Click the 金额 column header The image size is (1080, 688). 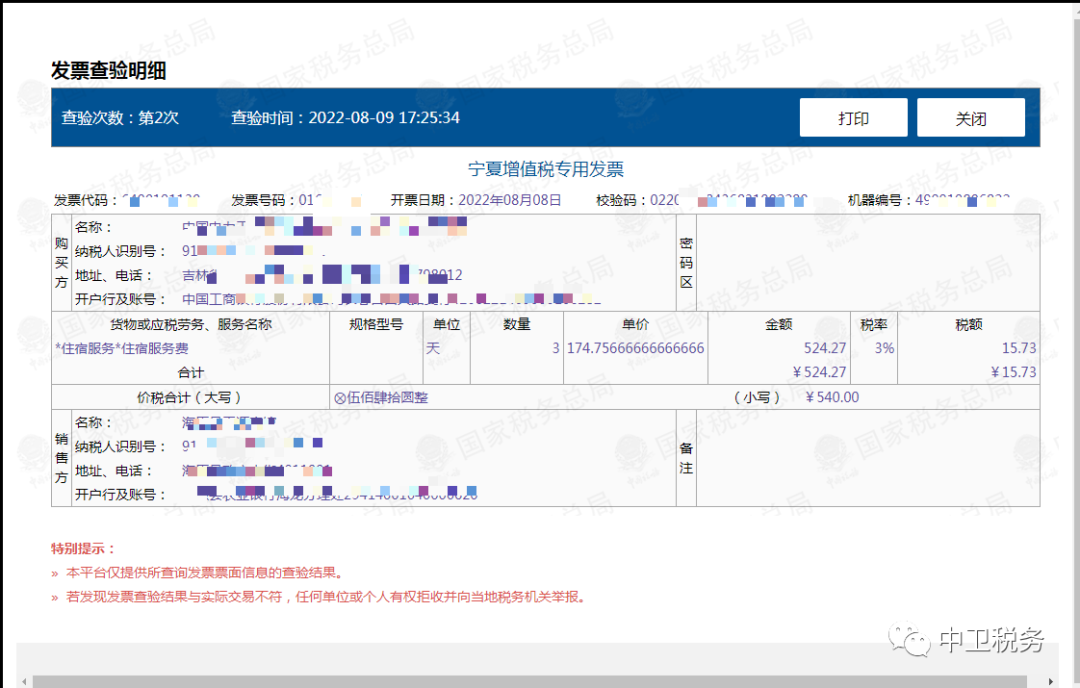(x=778, y=324)
